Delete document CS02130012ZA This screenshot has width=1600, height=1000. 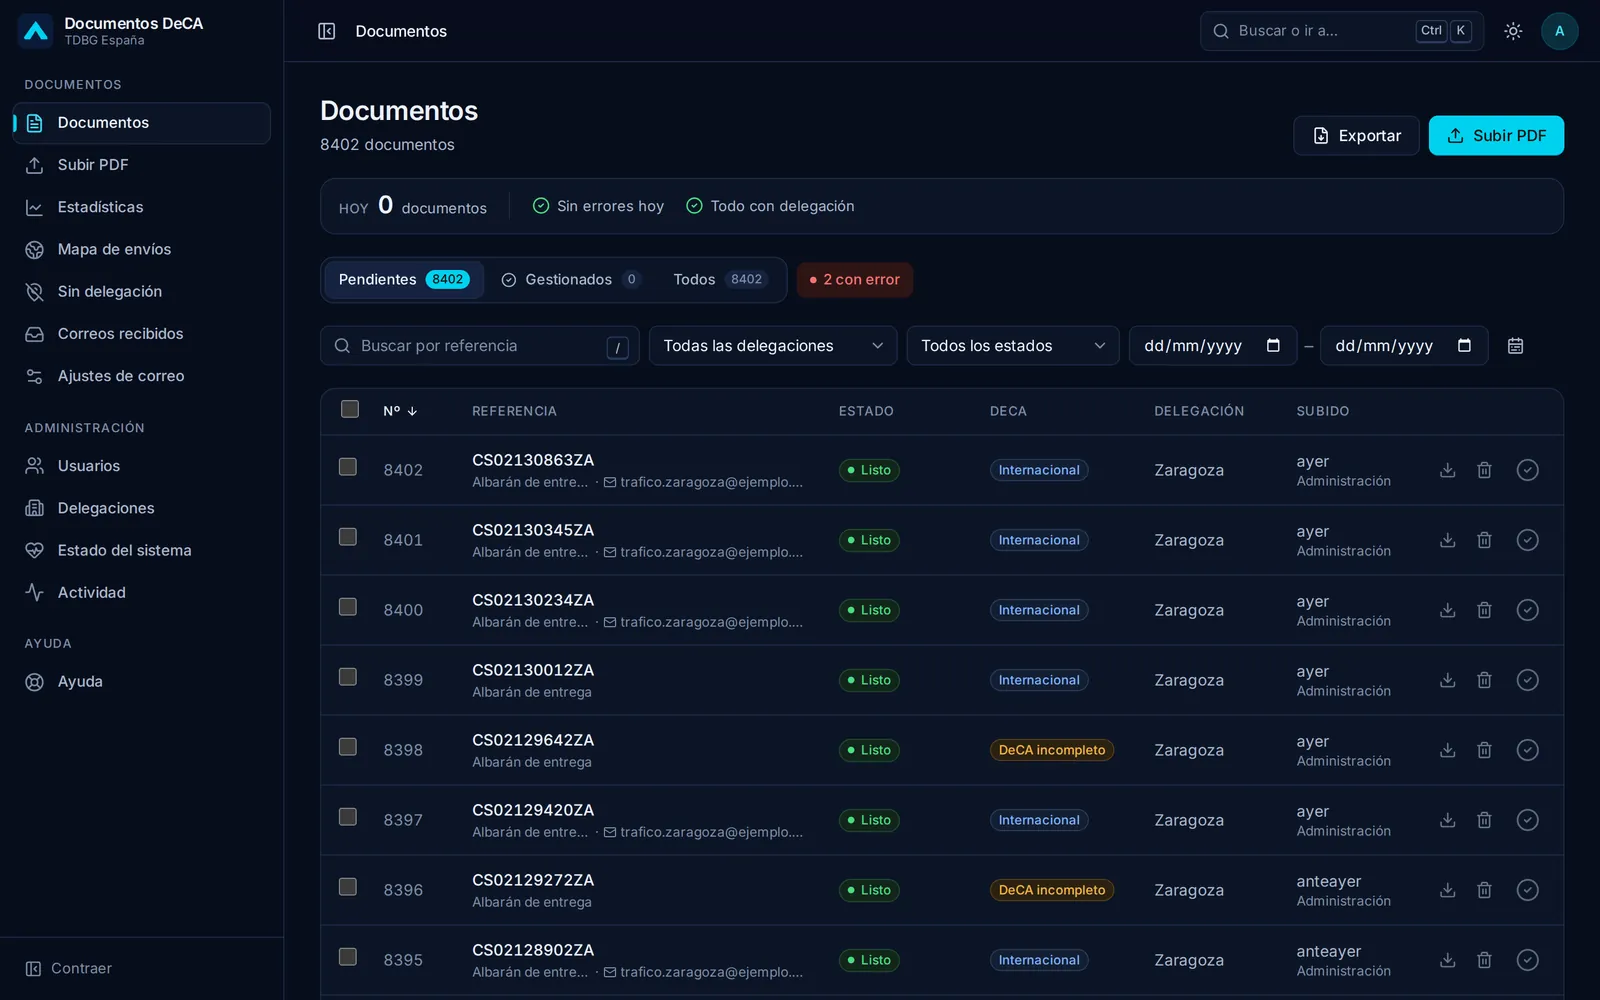pos(1484,680)
